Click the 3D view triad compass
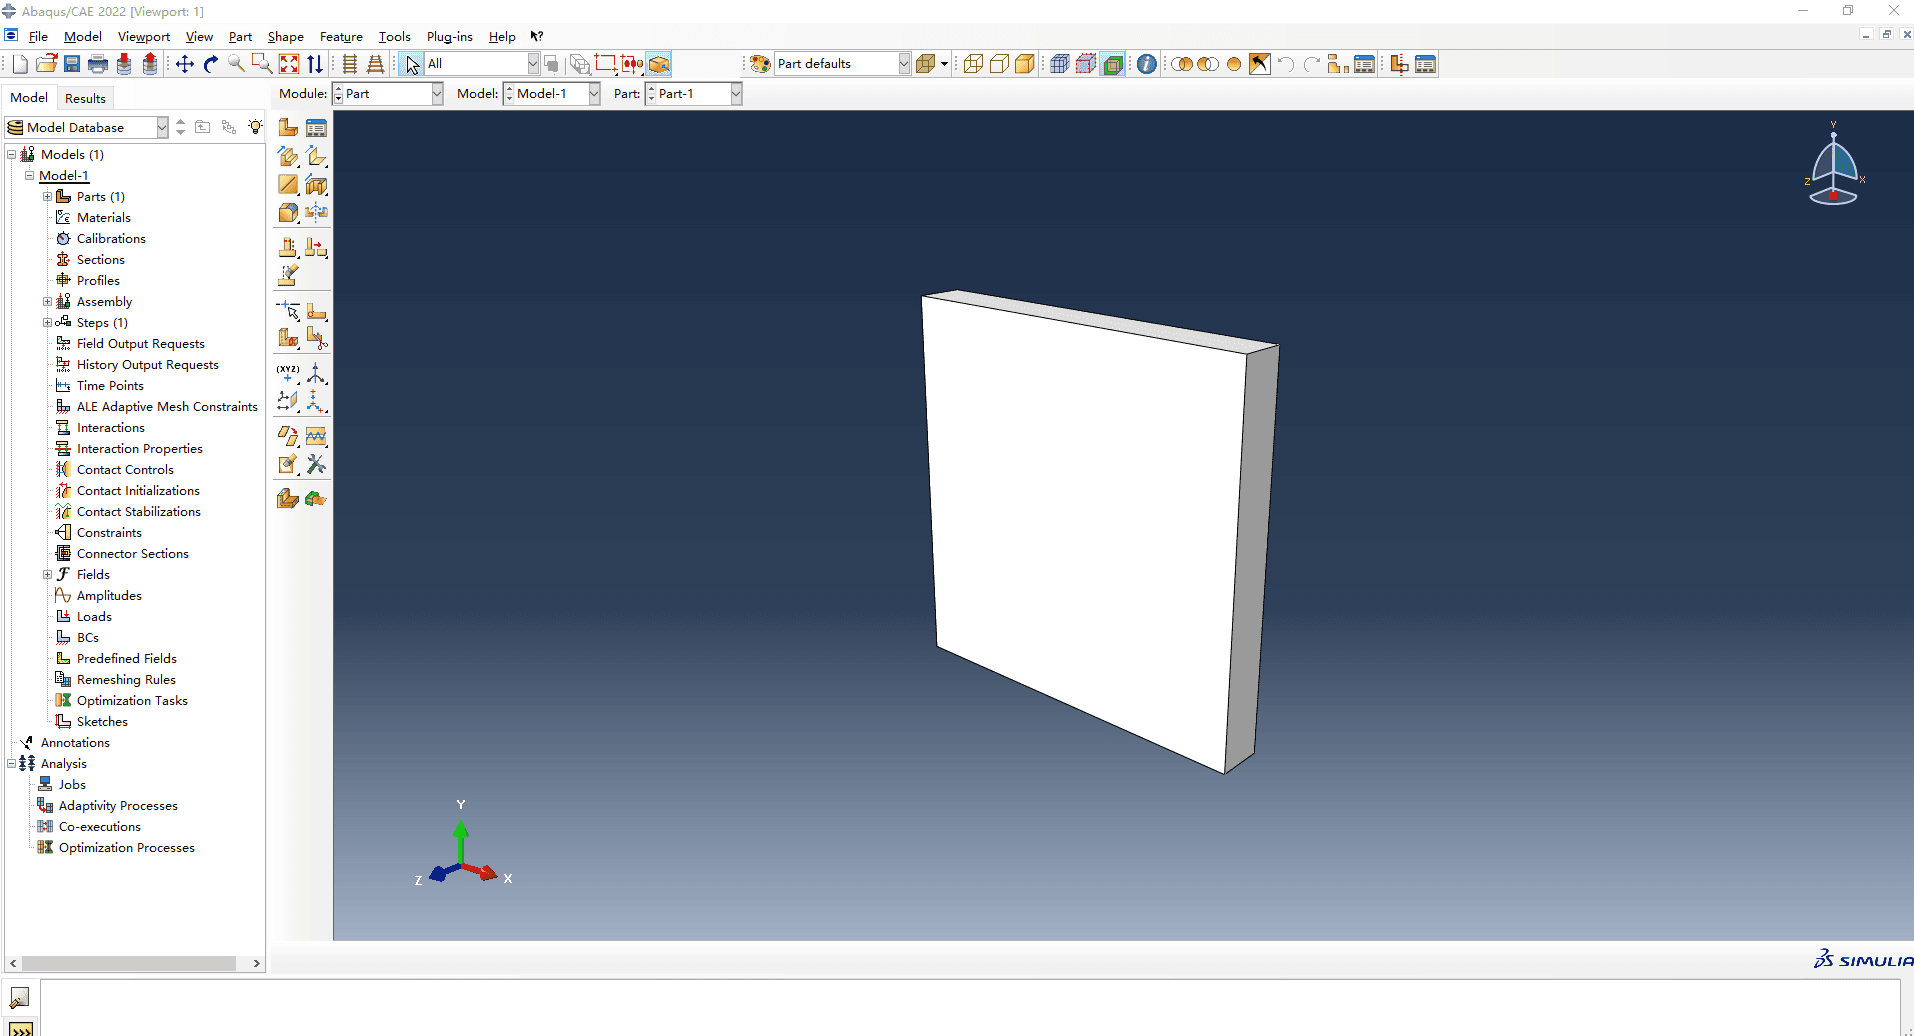The width and height of the screenshot is (1914, 1036). [1833, 165]
